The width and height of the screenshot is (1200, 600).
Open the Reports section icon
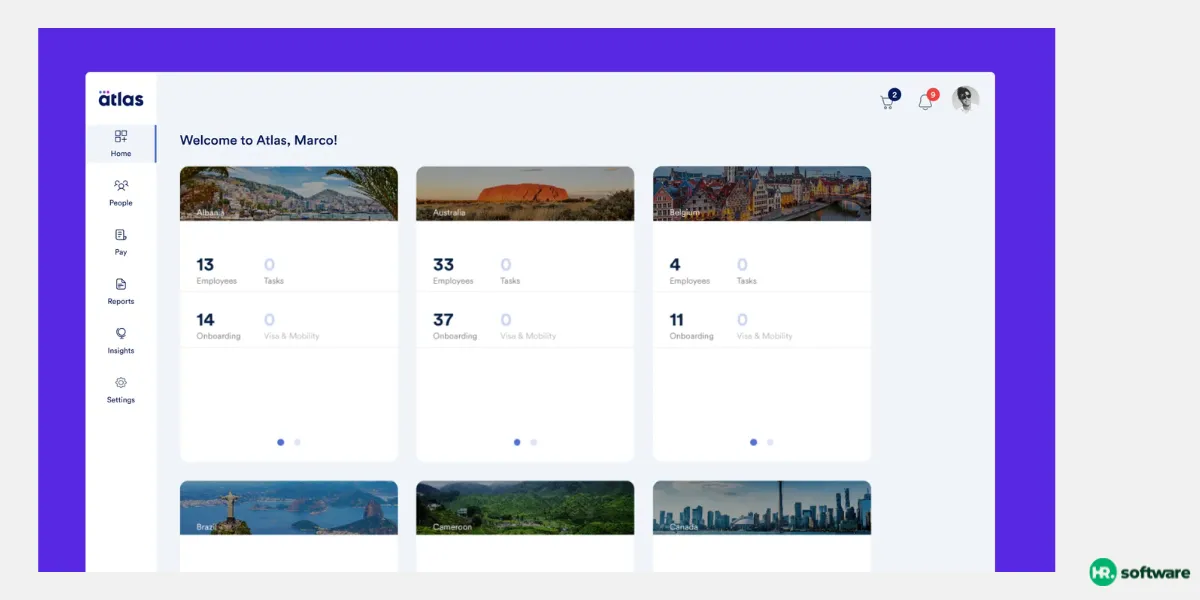pos(121,284)
